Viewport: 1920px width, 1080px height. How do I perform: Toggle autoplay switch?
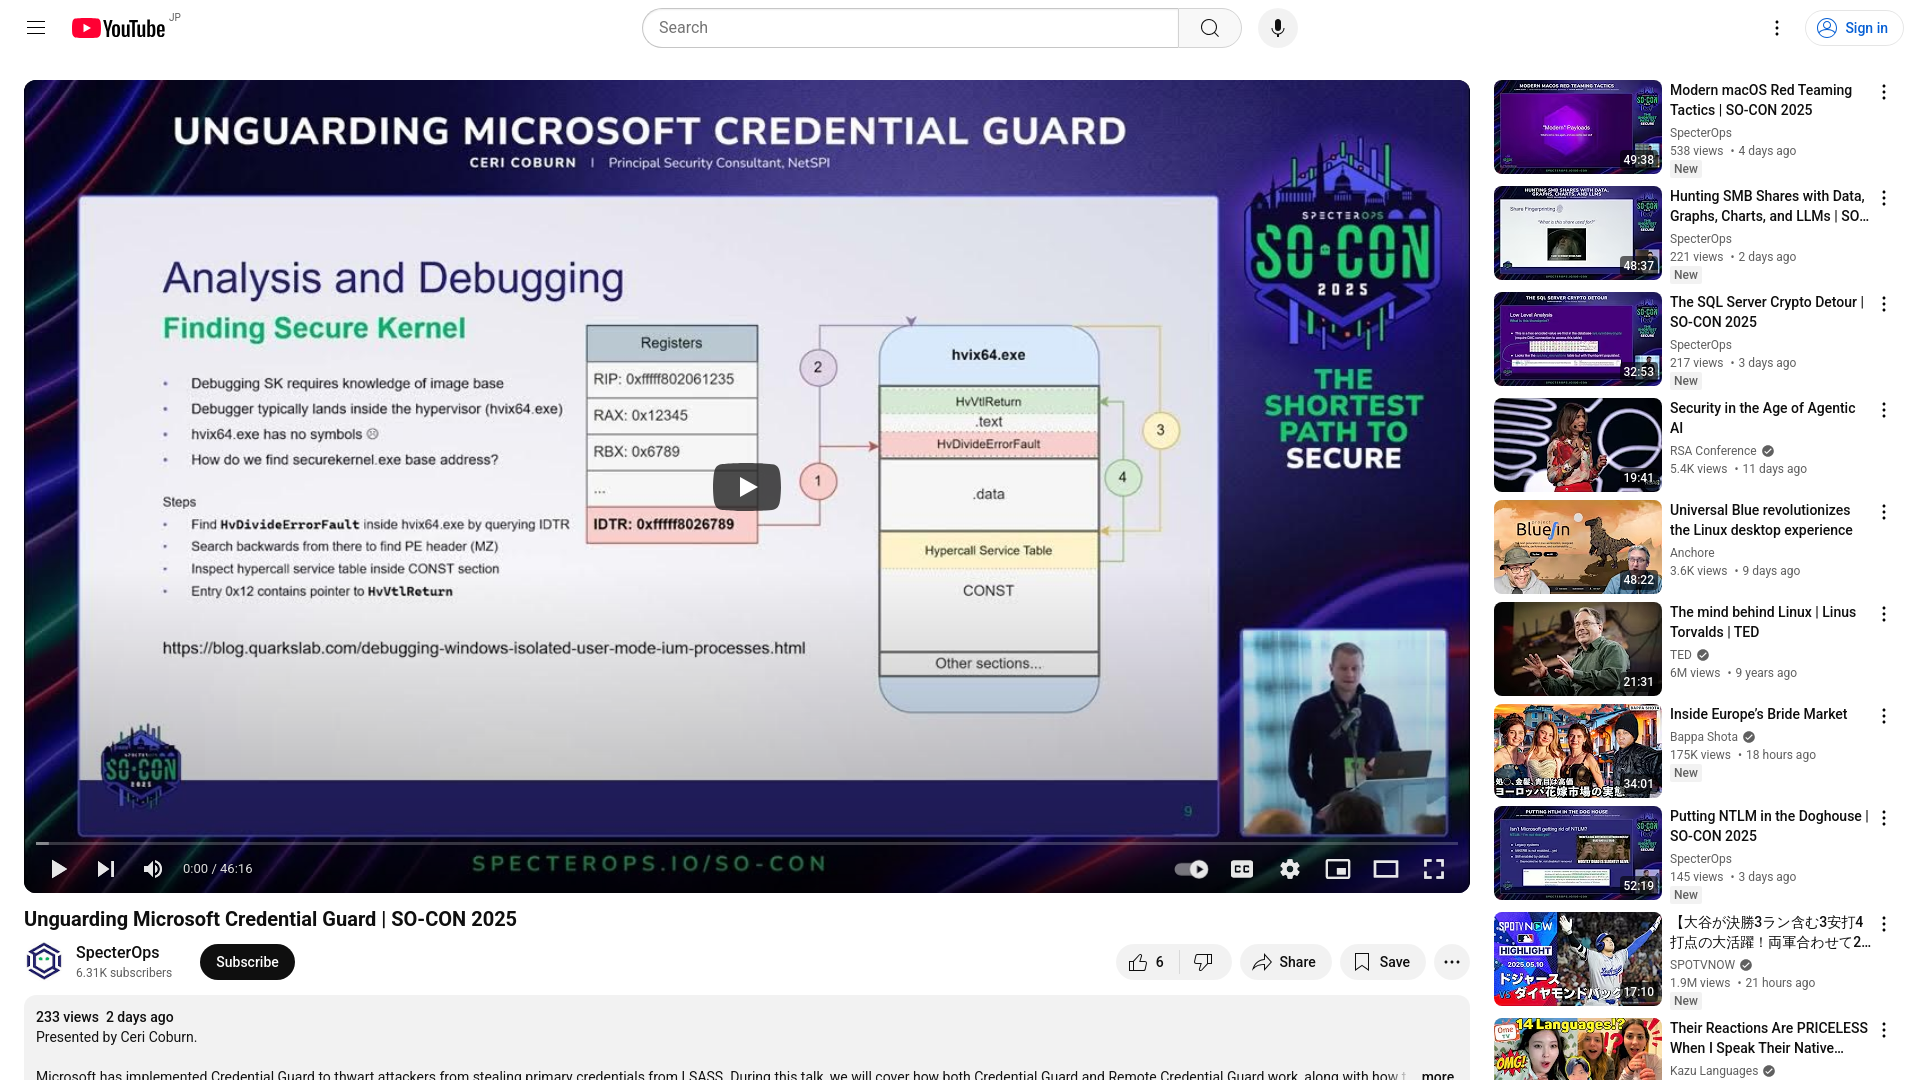pyautogui.click(x=1191, y=869)
